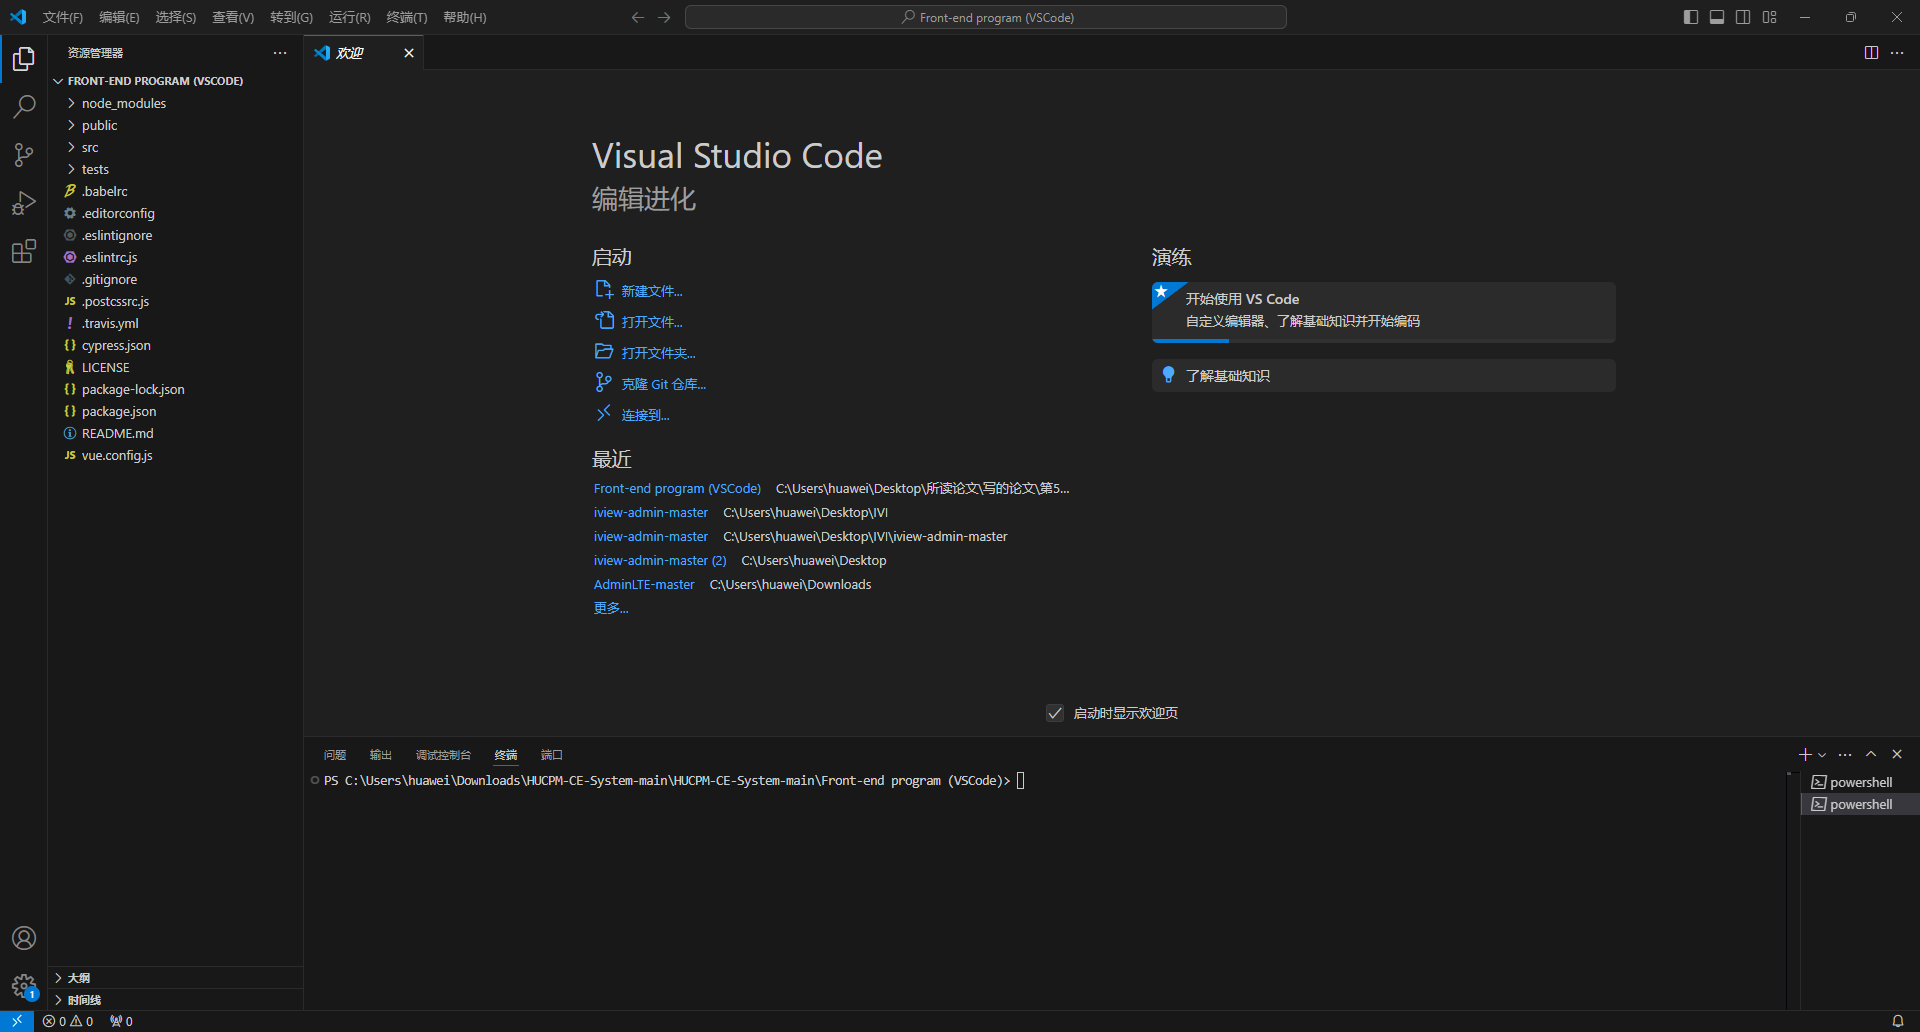Open the Explorer view in activity bar
The height and width of the screenshot is (1032, 1920).
click(x=24, y=59)
